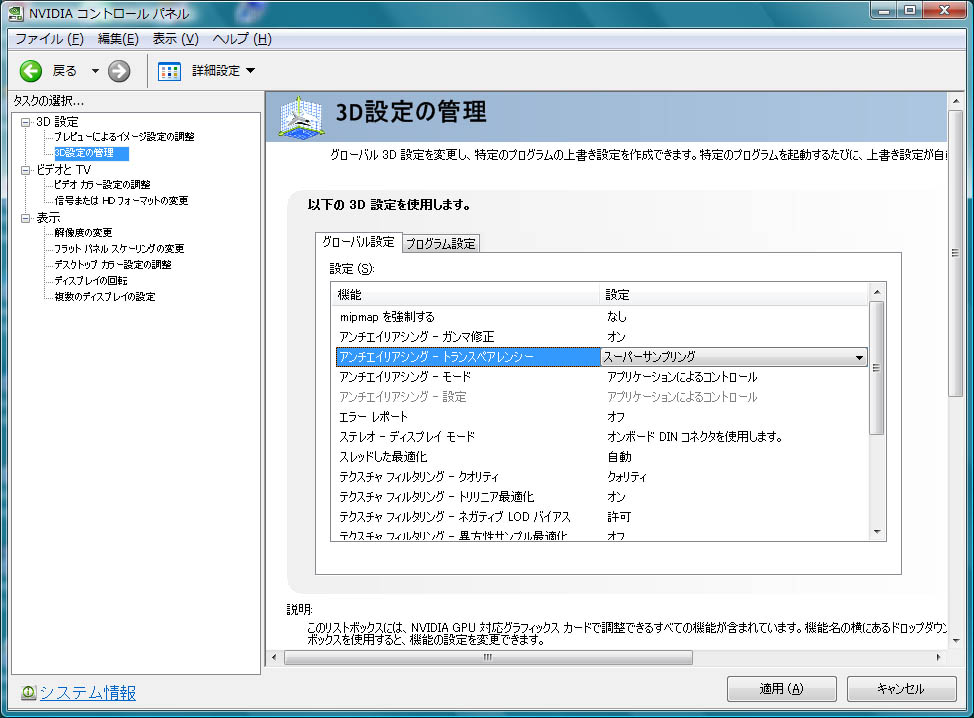Click the 機能 column header
Viewport: 974px width, 718px height.
(465, 294)
